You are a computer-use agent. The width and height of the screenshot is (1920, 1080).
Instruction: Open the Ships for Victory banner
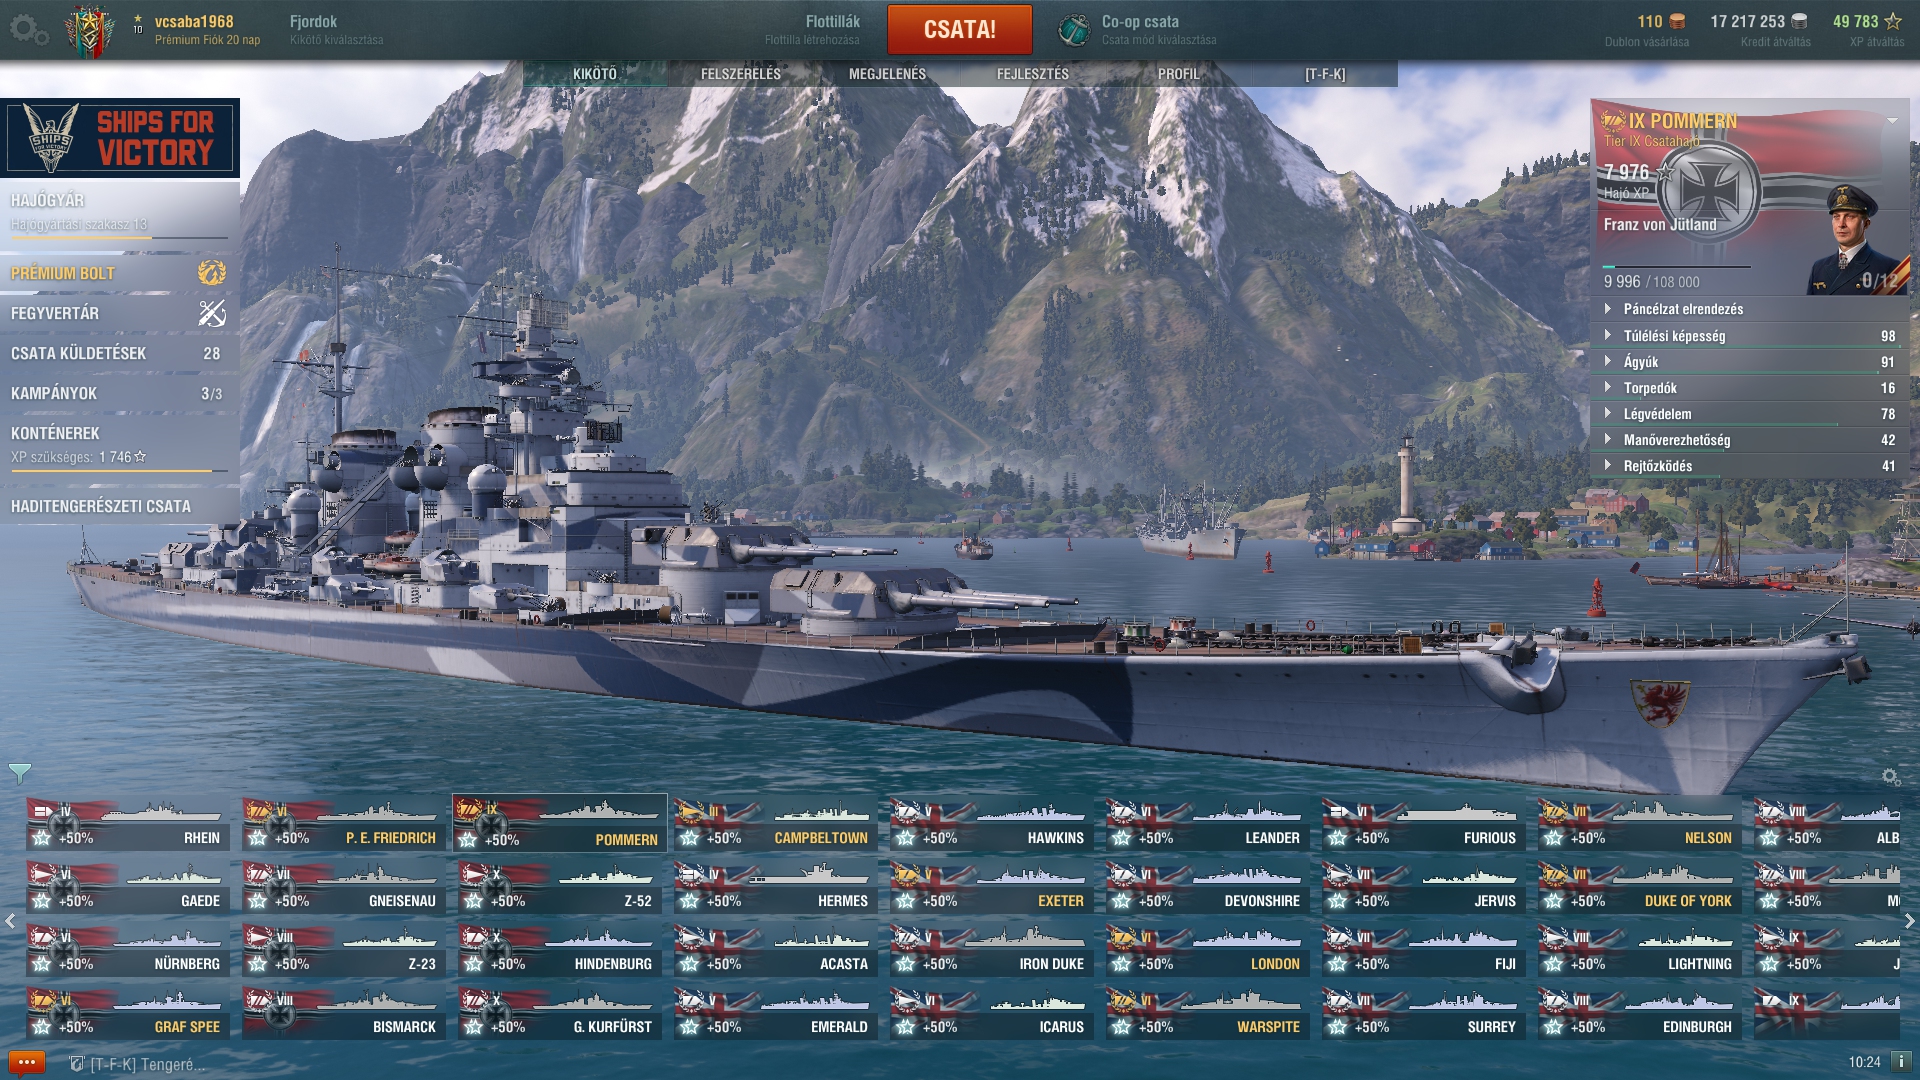[x=120, y=138]
